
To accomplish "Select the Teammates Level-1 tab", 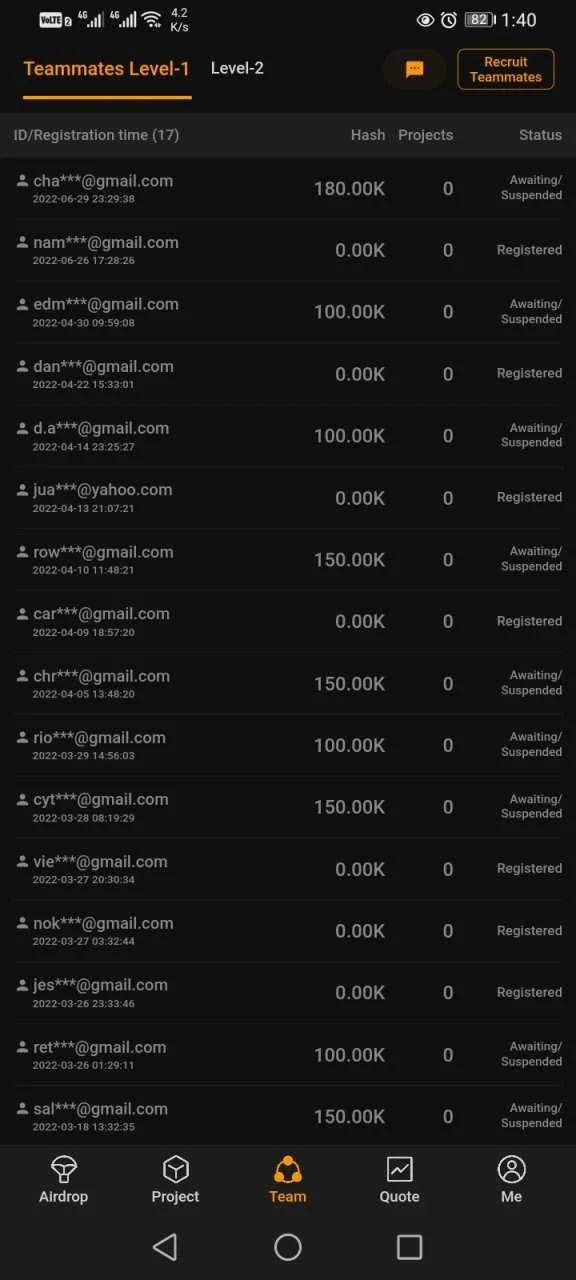I will coord(106,69).
